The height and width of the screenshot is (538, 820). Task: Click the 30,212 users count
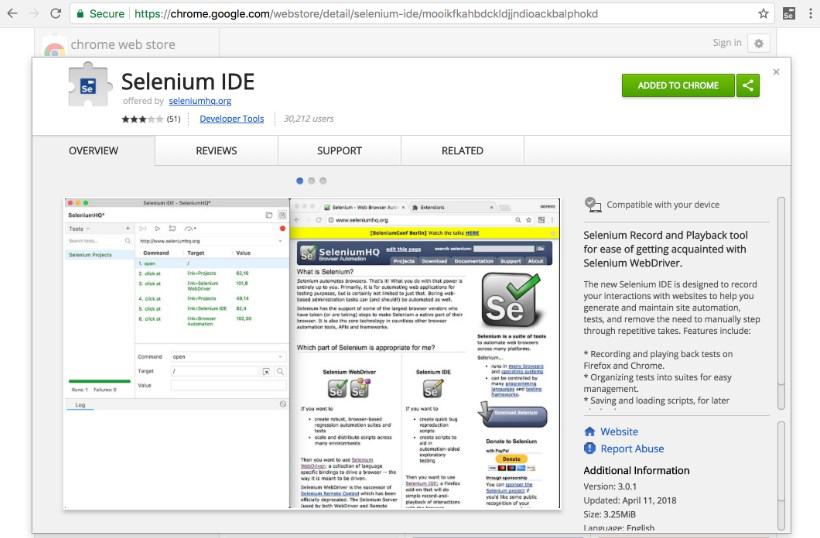click(309, 119)
